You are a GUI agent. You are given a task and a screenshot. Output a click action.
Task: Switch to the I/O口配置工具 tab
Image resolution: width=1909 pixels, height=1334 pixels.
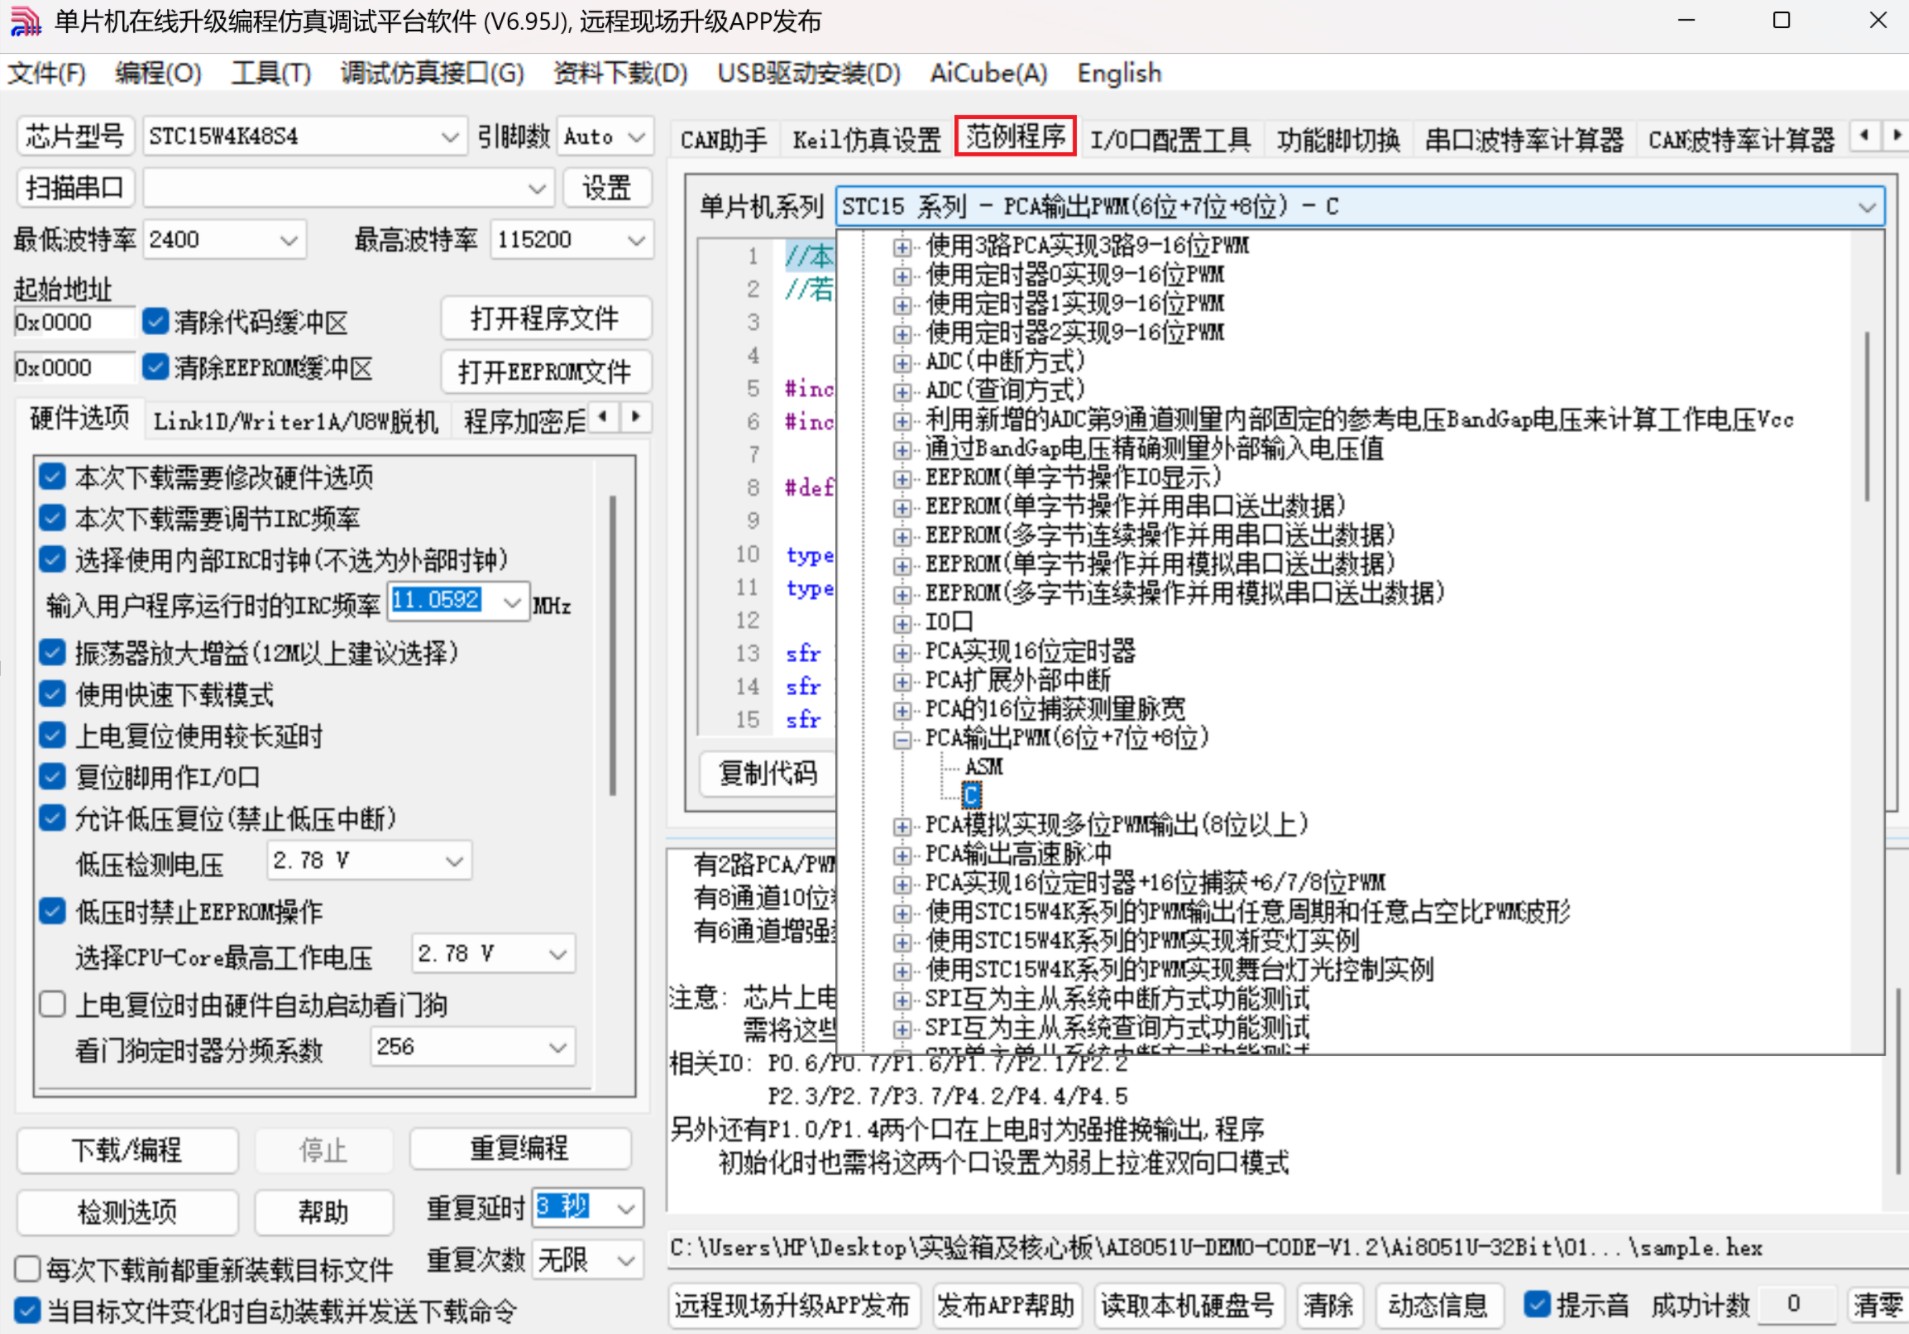(1170, 139)
